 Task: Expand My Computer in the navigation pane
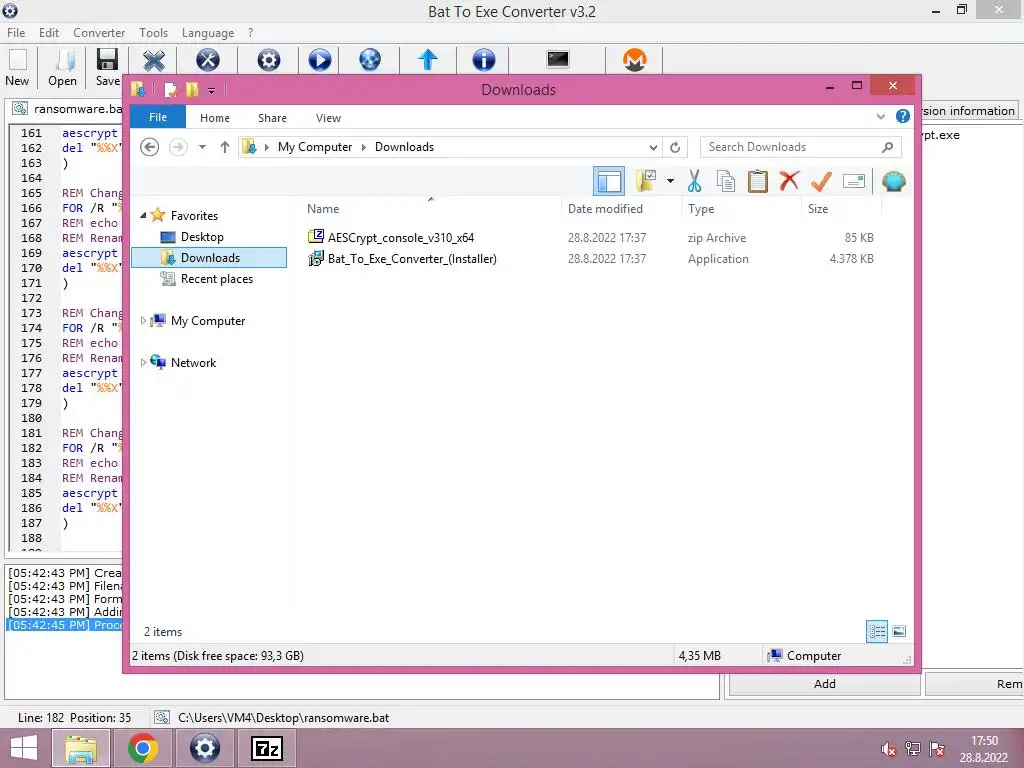(x=143, y=321)
